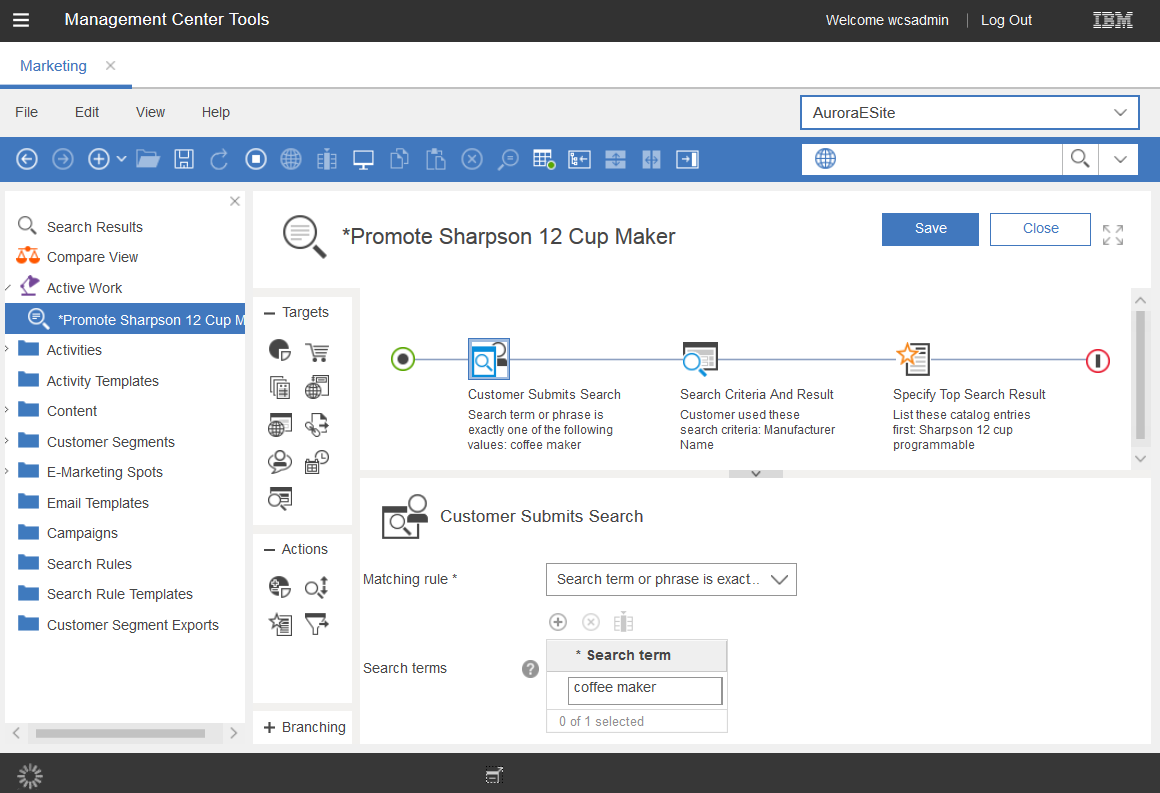This screenshot has width=1160, height=793.
Task: Select the Specify Top Search Result element
Action: (913, 359)
